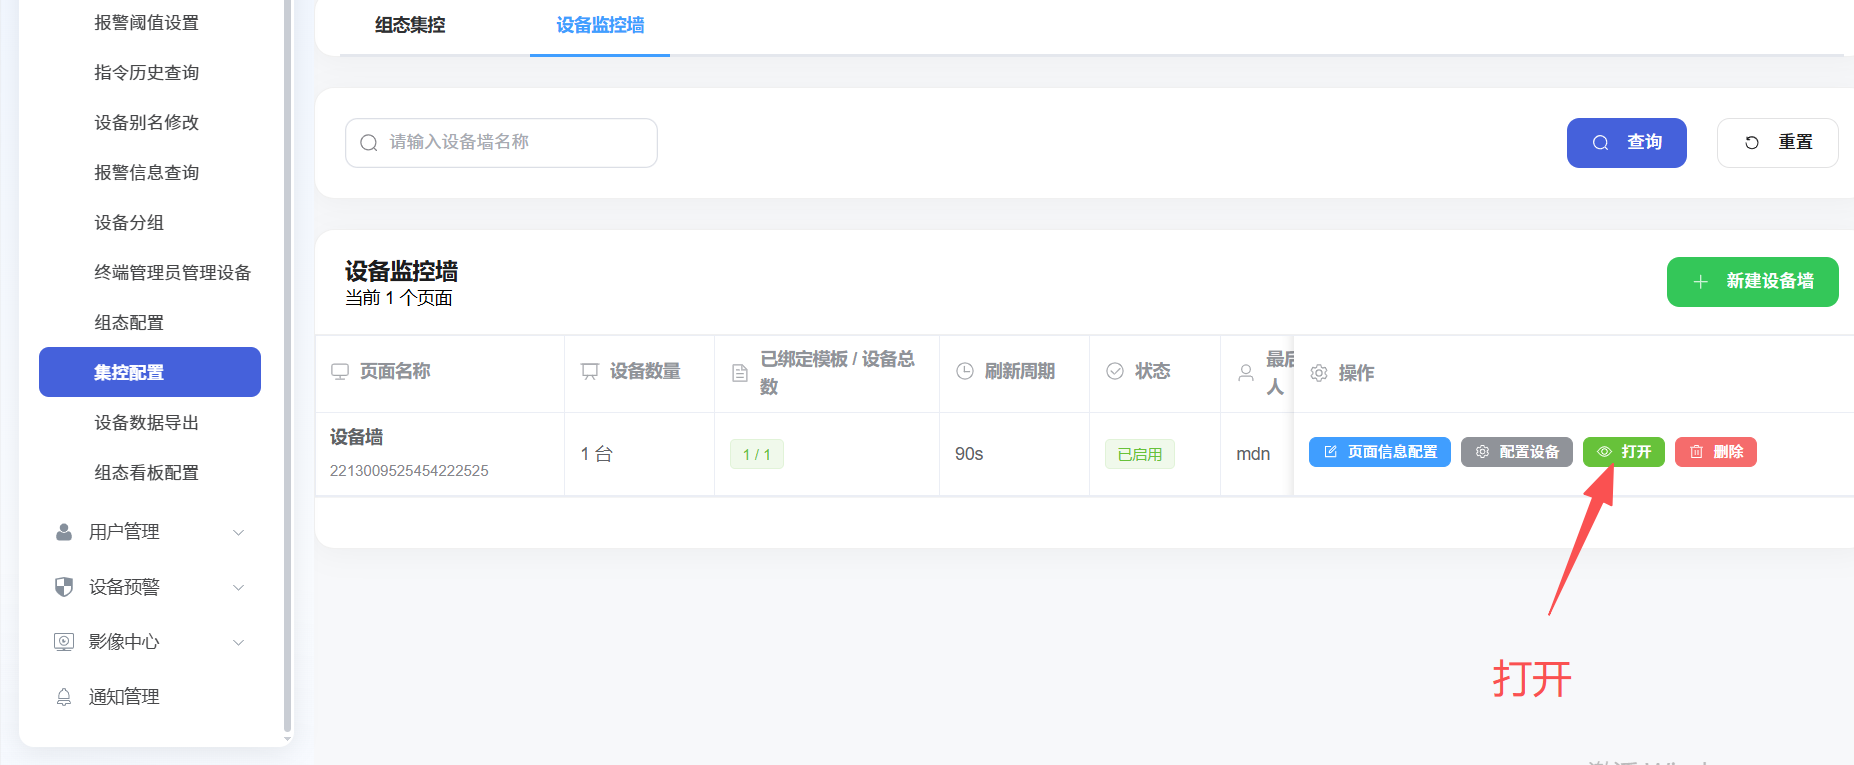This screenshot has width=1854, height=765.
Task: Open 页面信息配置 for 设备墙 row
Action: coord(1380,452)
